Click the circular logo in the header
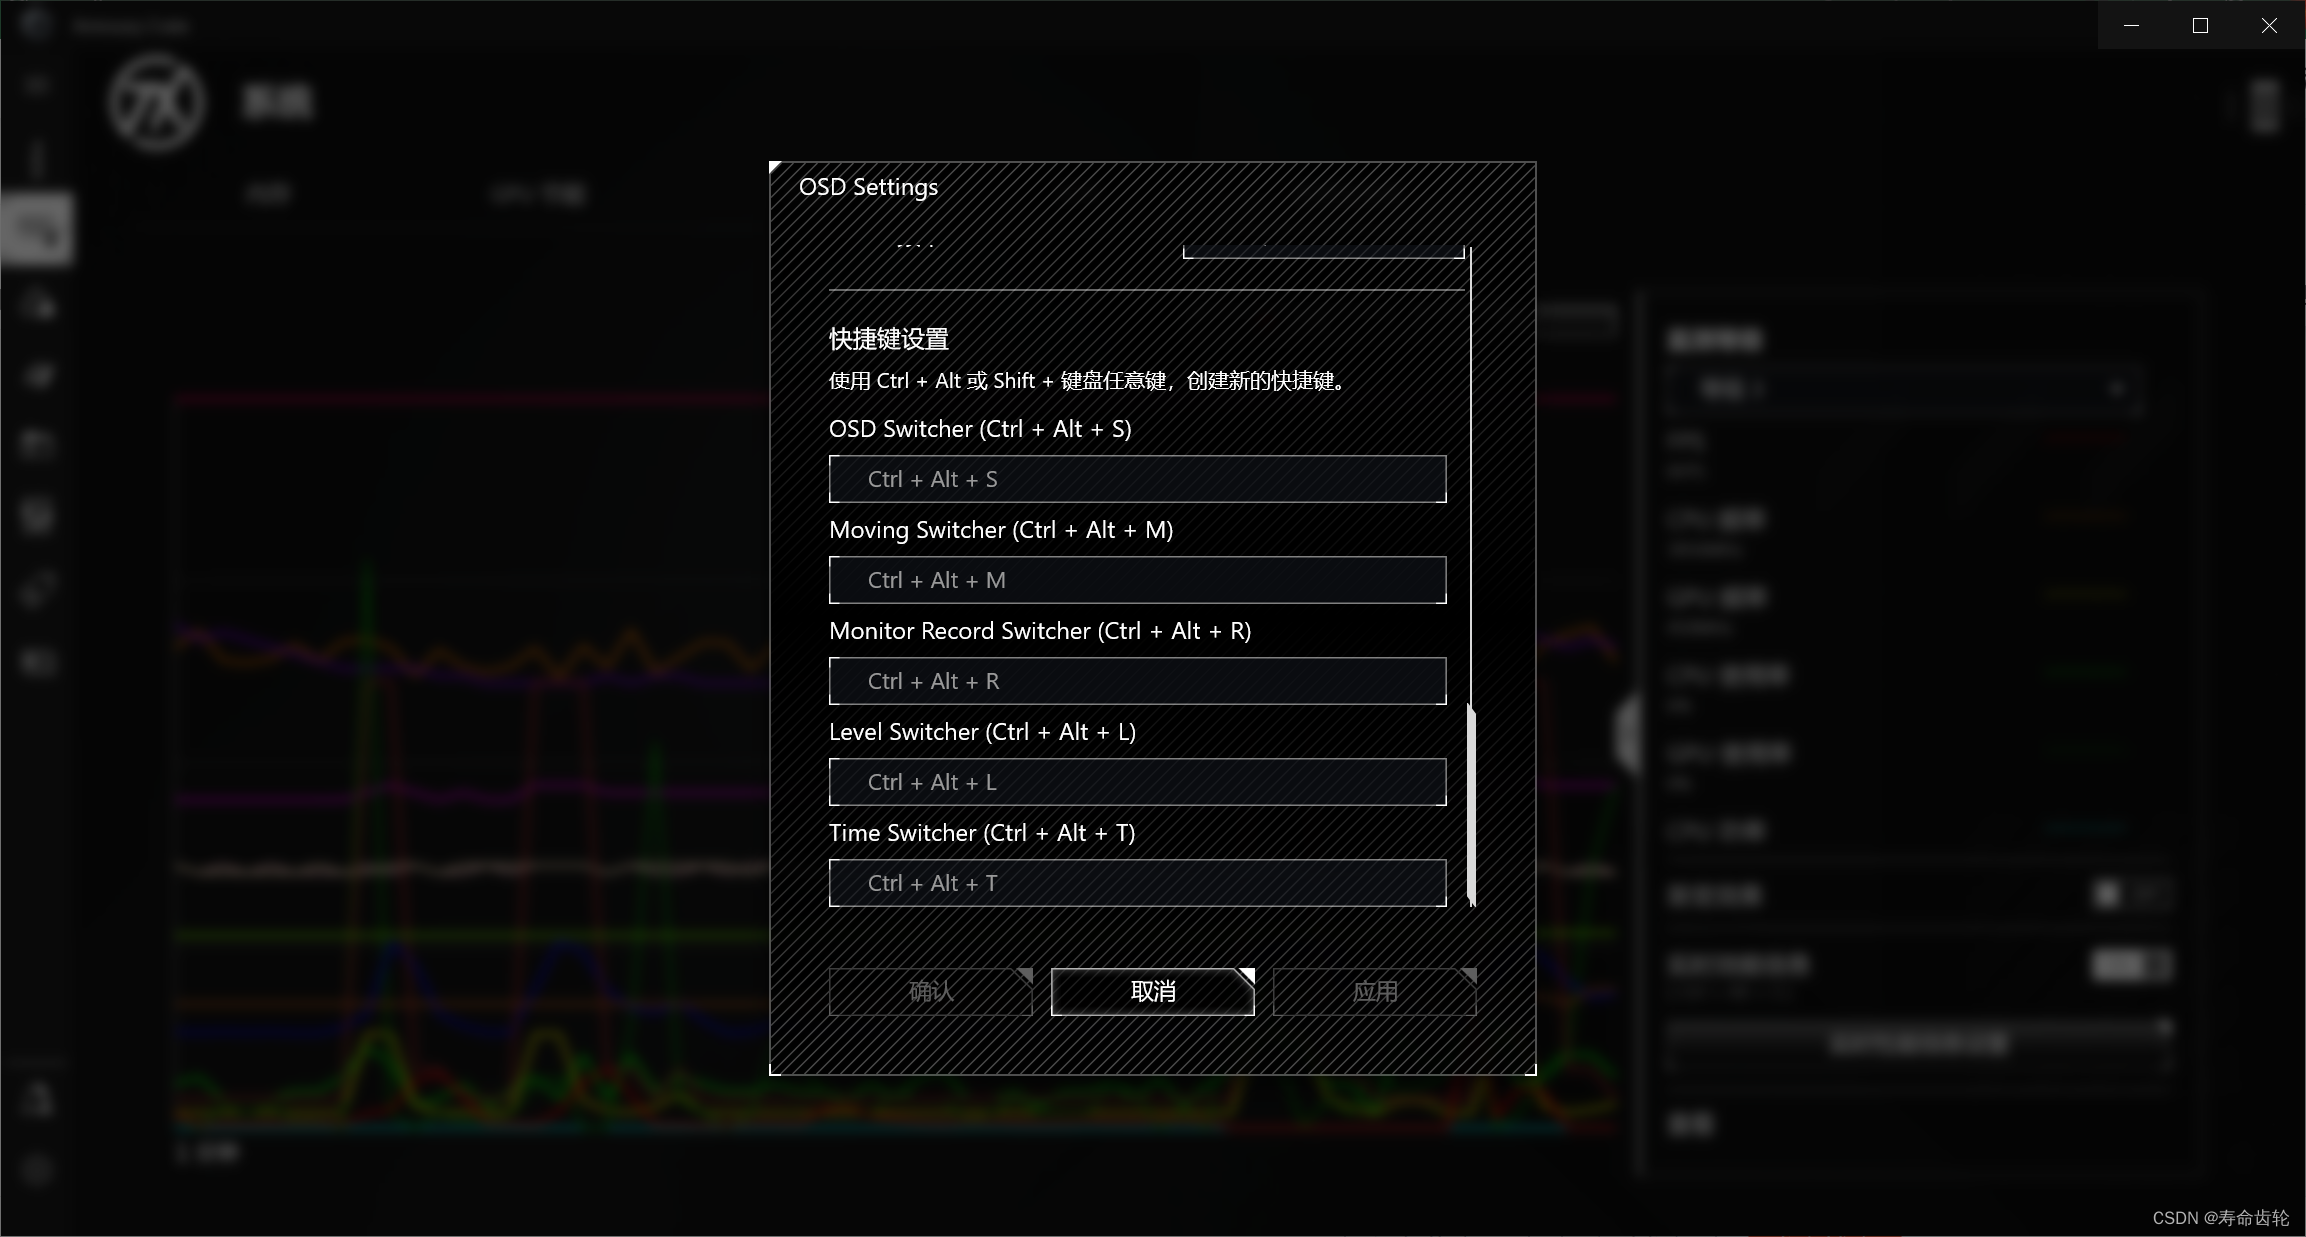 tap(157, 102)
